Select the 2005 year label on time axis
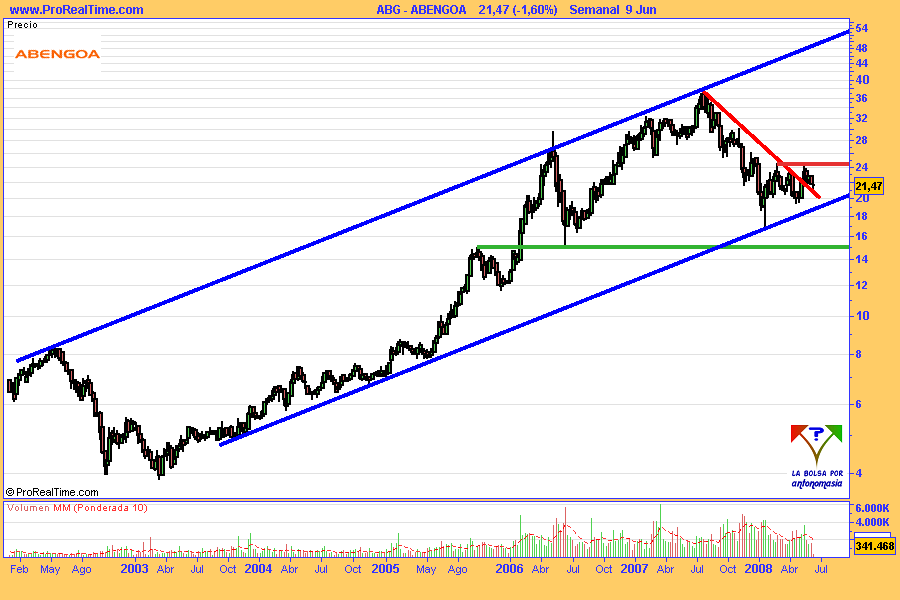This screenshot has height=600, width=900. (385, 569)
